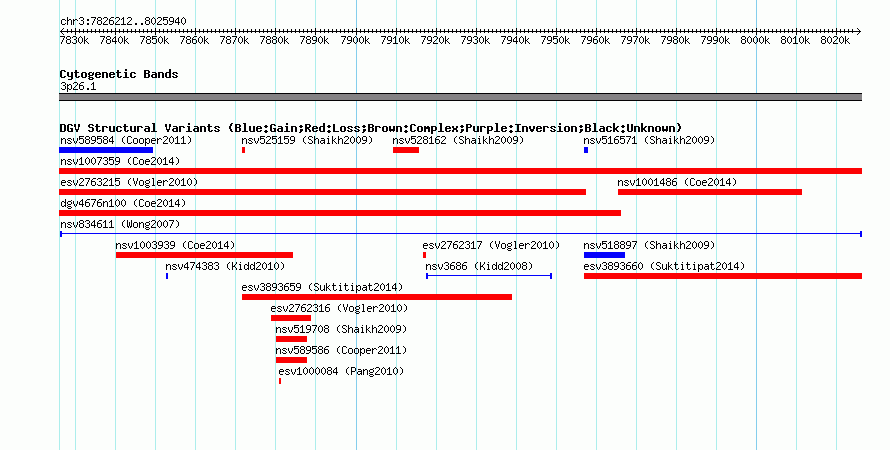Click the full-width red nsv1007359 bar
The width and height of the screenshot is (890, 450).
point(460,171)
